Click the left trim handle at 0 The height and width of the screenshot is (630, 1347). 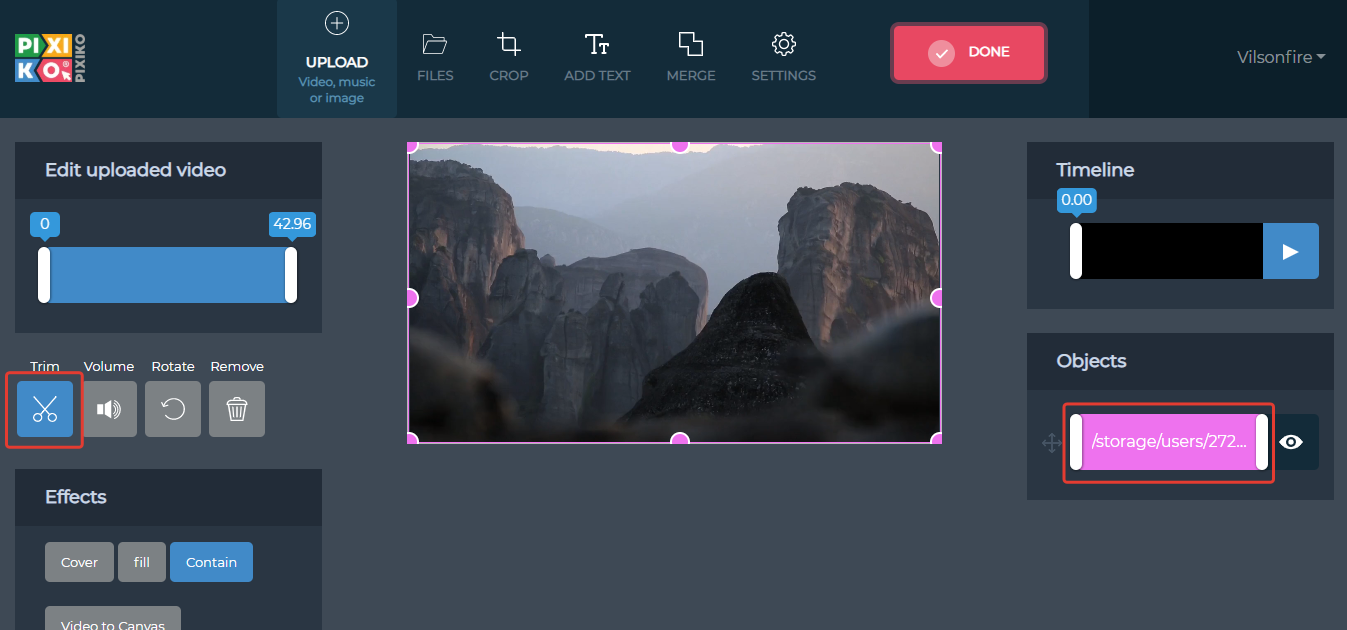(44, 275)
